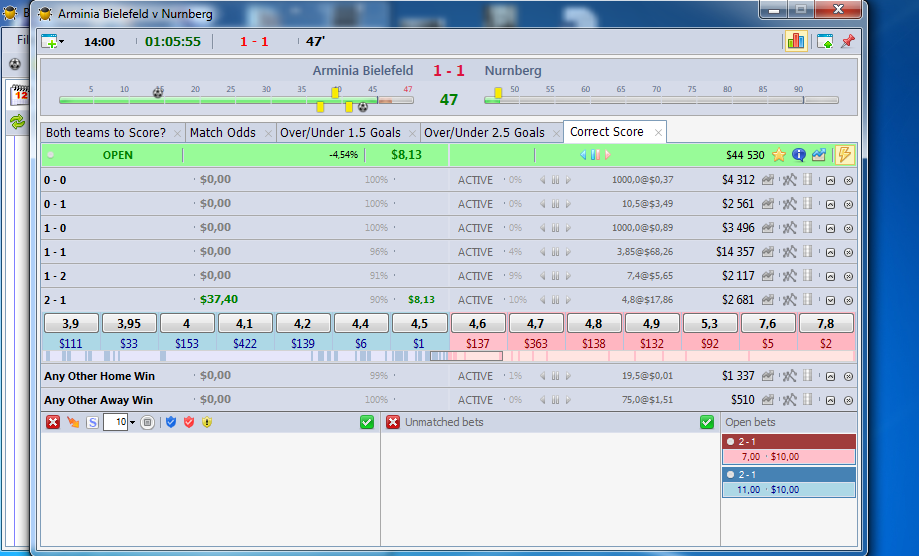Open price chart for 1 - 1 row

767,252
